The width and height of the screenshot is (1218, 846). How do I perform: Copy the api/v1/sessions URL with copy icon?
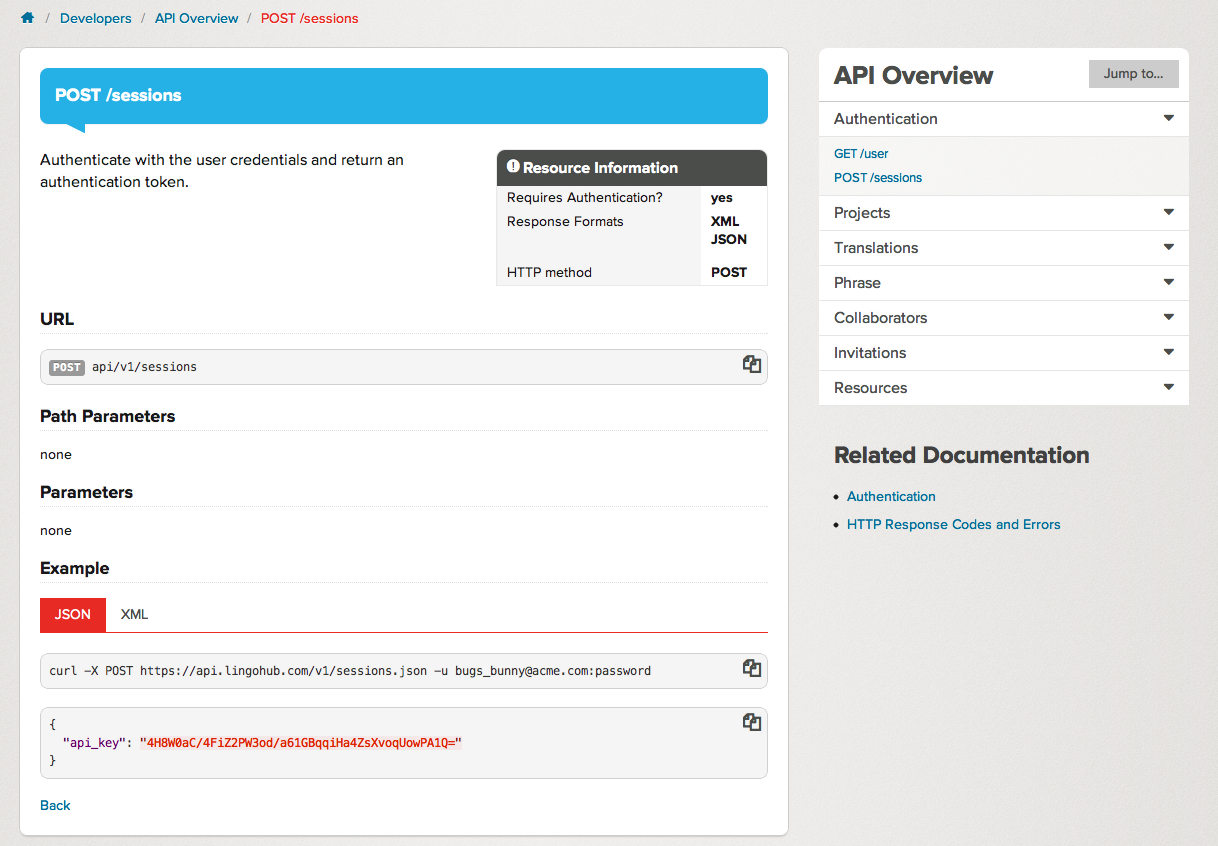752,365
